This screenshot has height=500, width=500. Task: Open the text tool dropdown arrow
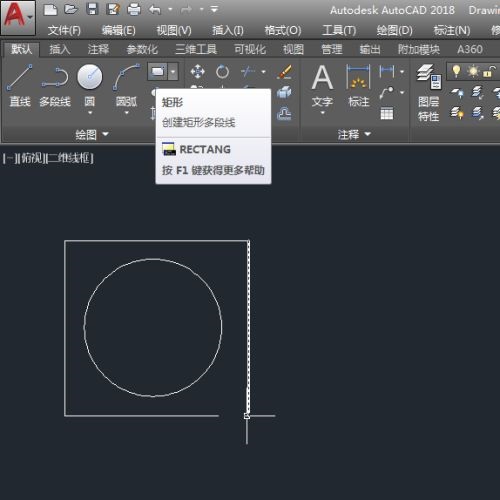click(322, 113)
